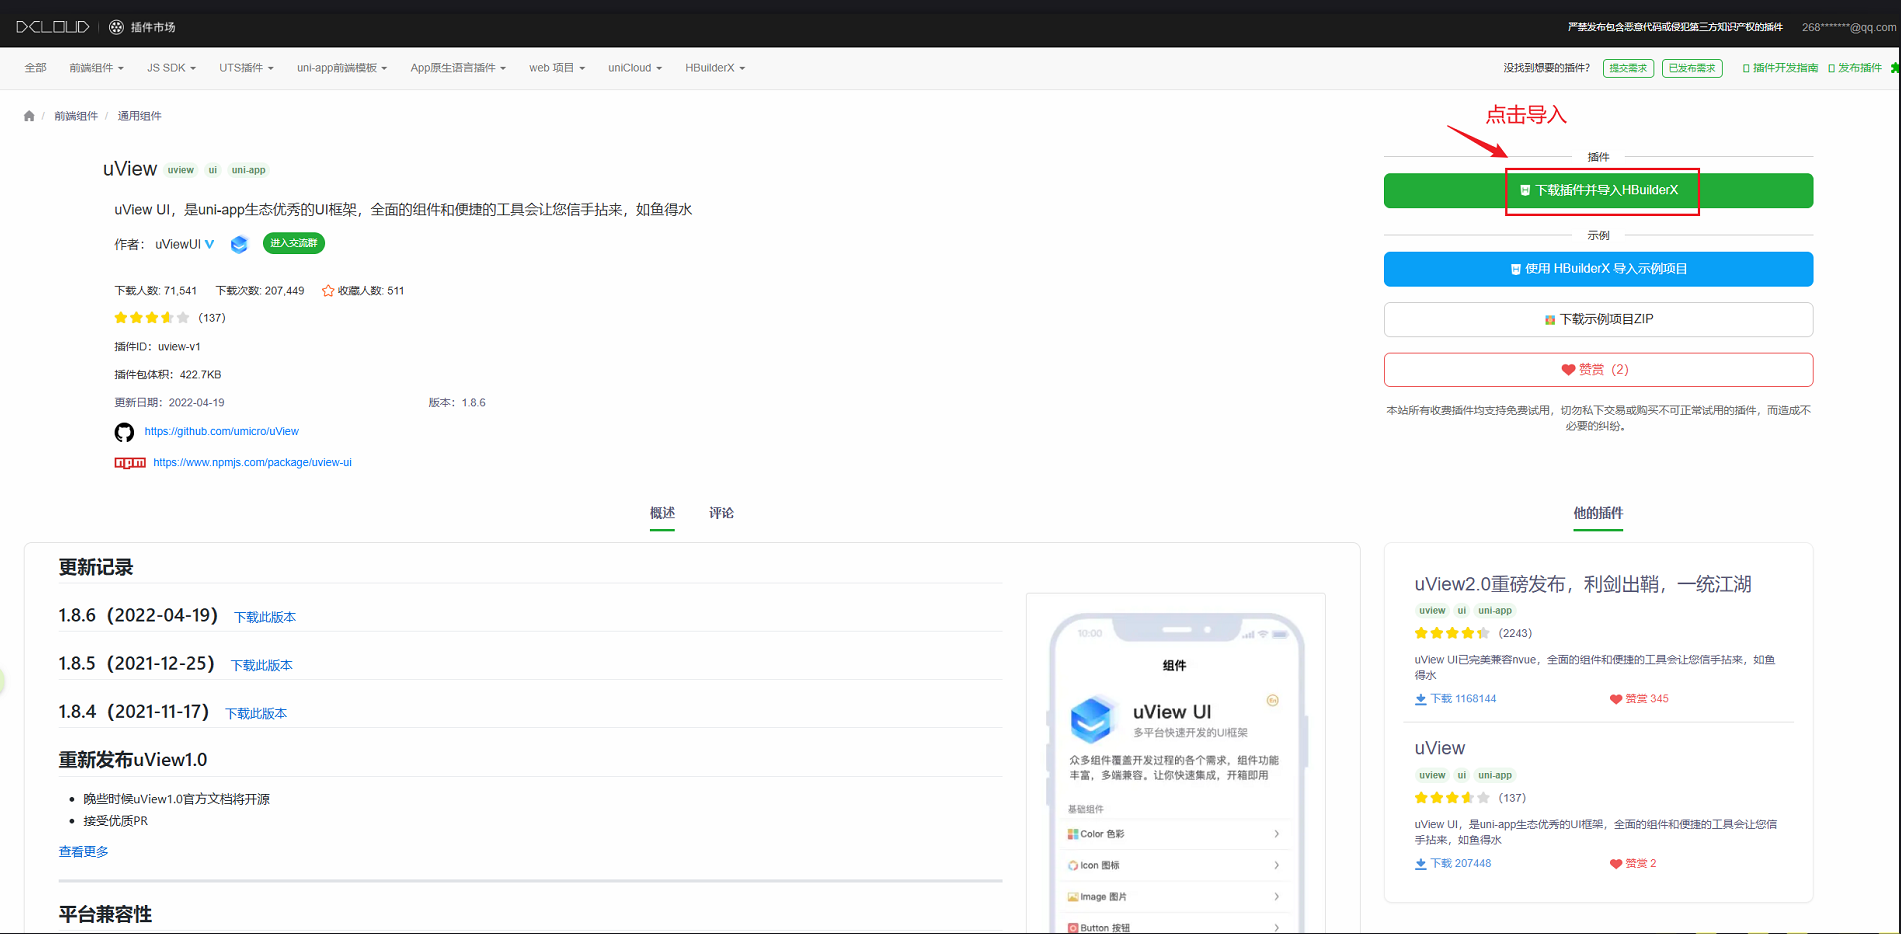Click 下载示例项目ZIP button

[1598, 319]
